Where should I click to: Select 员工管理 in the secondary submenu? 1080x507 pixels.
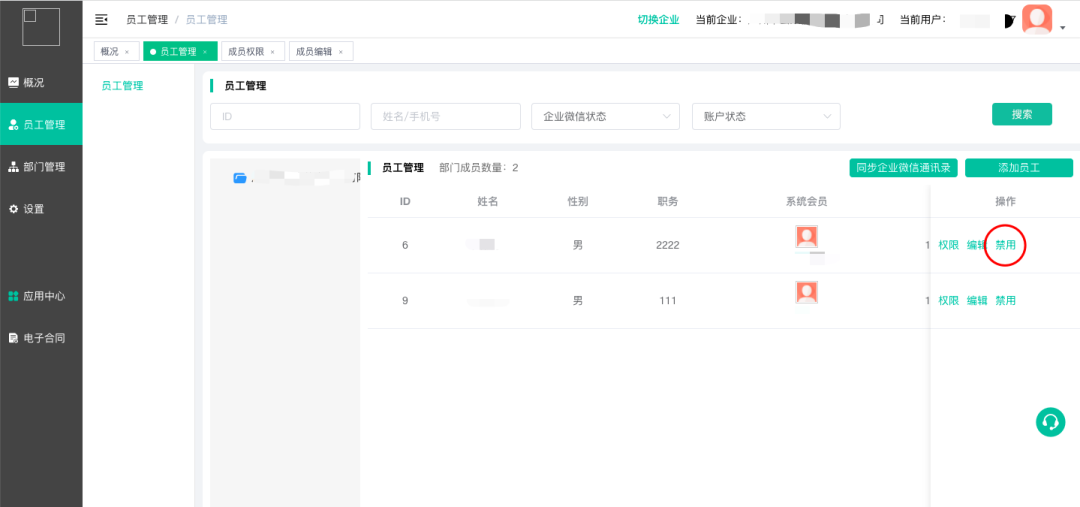tap(123, 86)
